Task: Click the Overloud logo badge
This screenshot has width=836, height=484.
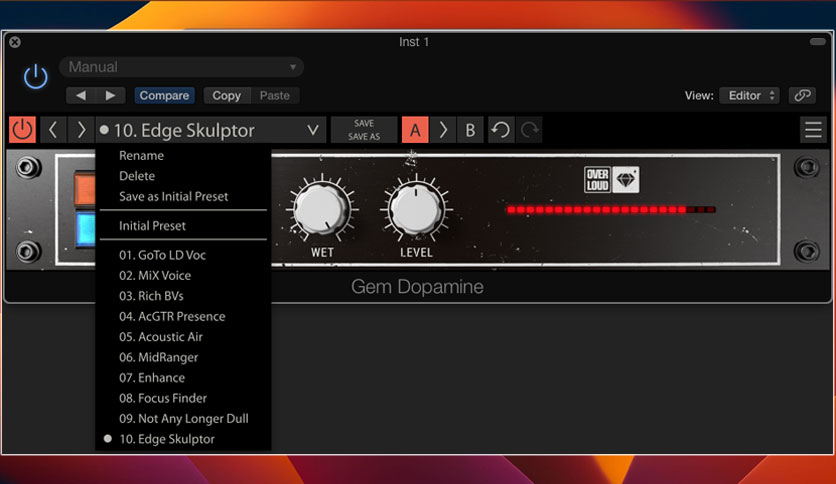Action: click(x=597, y=180)
